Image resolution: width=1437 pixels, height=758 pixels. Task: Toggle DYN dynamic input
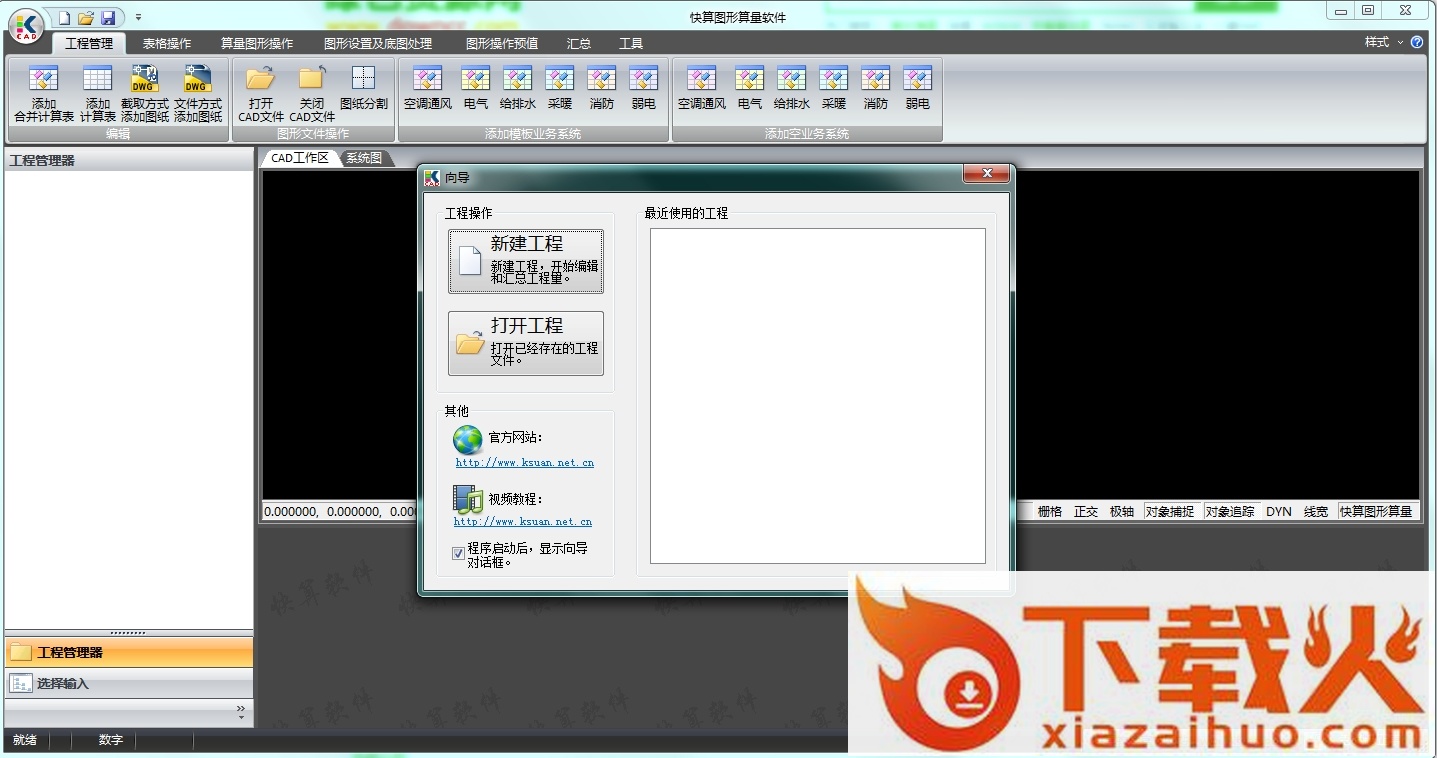click(x=1279, y=511)
